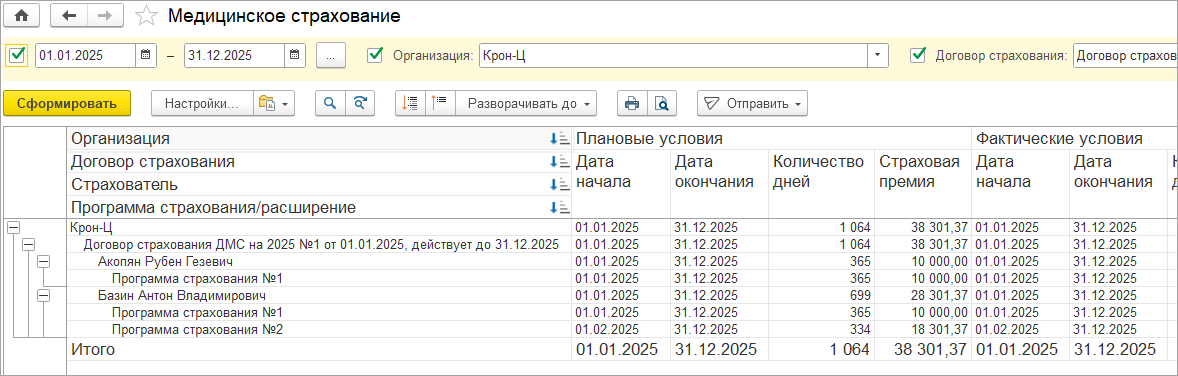The width and height of the screenshot is (1178, 376).
Task: Sort by the Организация header icon
Action: coord(560,139)
